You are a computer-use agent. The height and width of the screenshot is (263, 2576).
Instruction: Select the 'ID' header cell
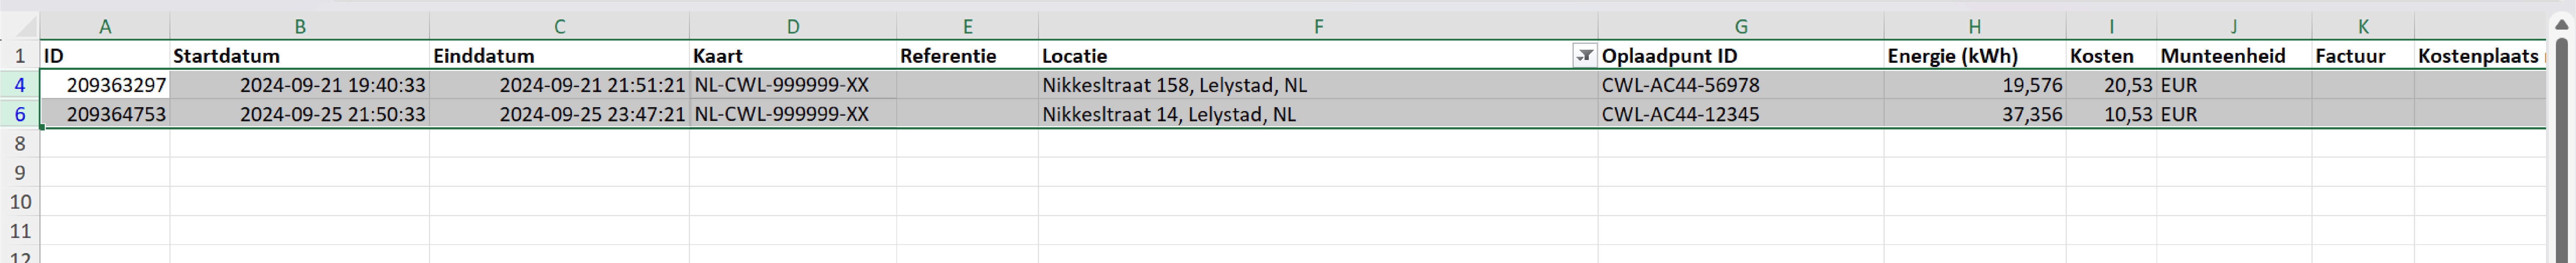(105, 56)
